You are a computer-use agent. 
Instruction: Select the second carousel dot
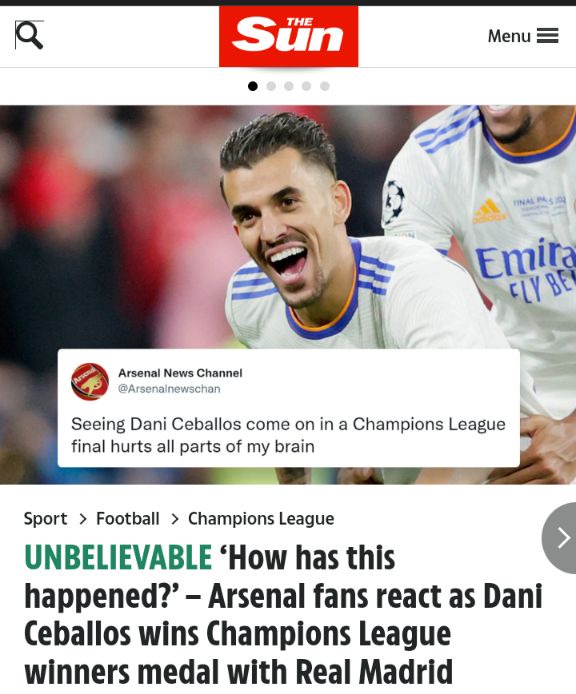point(271,86)
